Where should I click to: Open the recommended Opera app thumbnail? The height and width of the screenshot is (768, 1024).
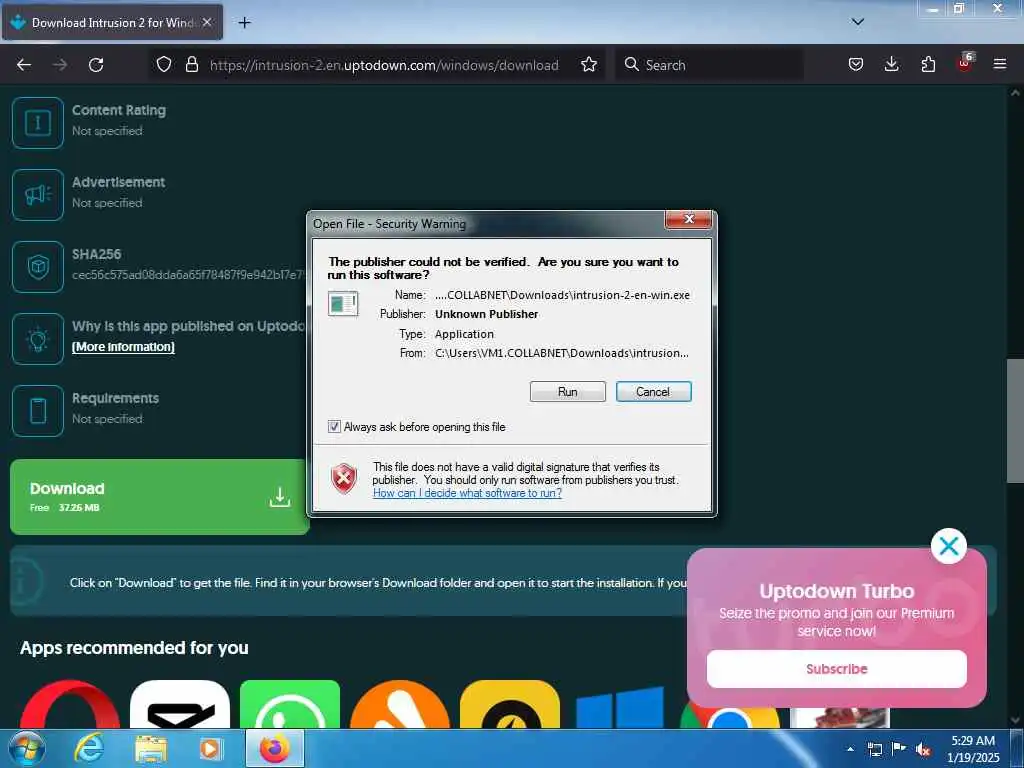coord(70,705)
